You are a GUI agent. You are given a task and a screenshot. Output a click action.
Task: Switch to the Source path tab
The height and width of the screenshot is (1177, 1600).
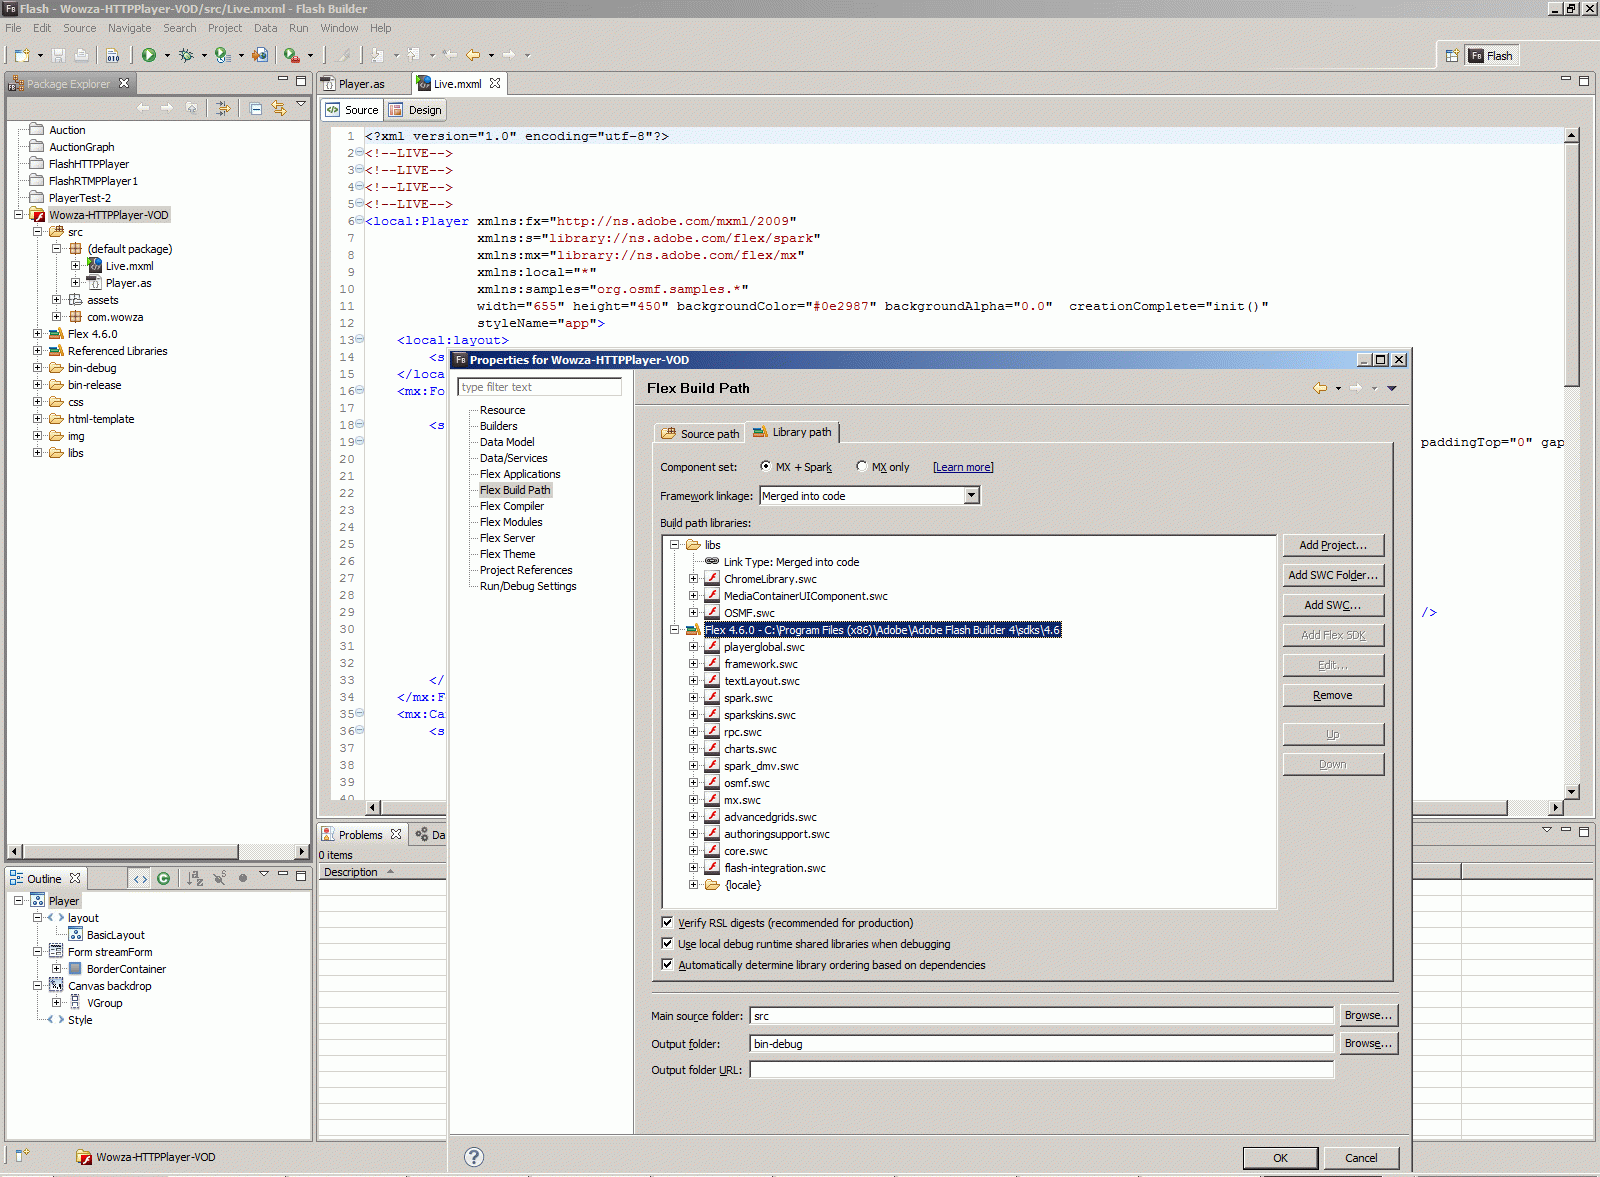coord(700,433)
